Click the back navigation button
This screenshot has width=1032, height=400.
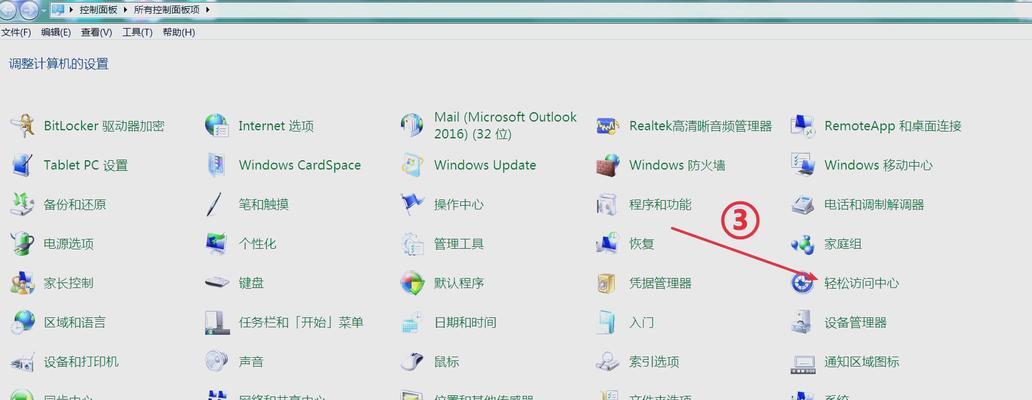coord(9,10)
